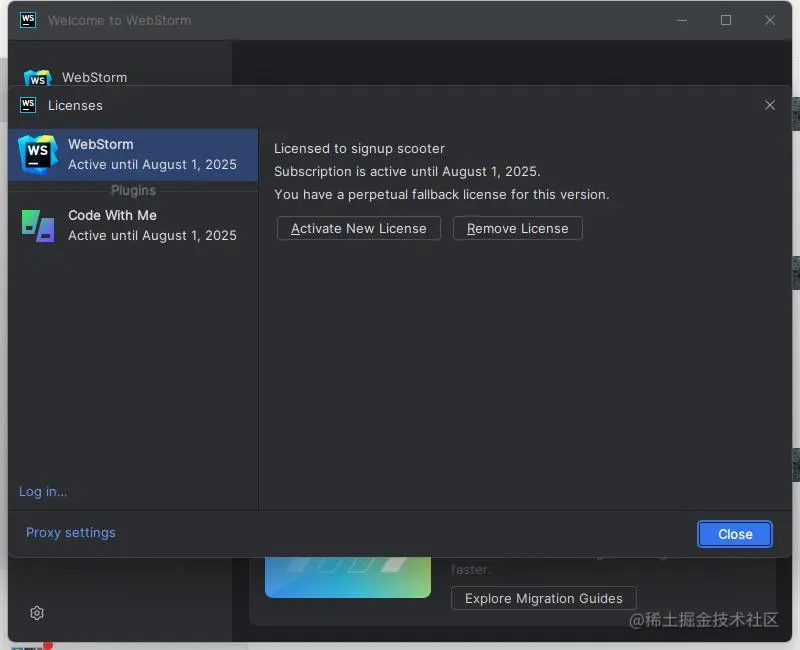Minimize the Welcome to WebStorm window
This screenshot has height=650, width=800.
tap(682, 20)
